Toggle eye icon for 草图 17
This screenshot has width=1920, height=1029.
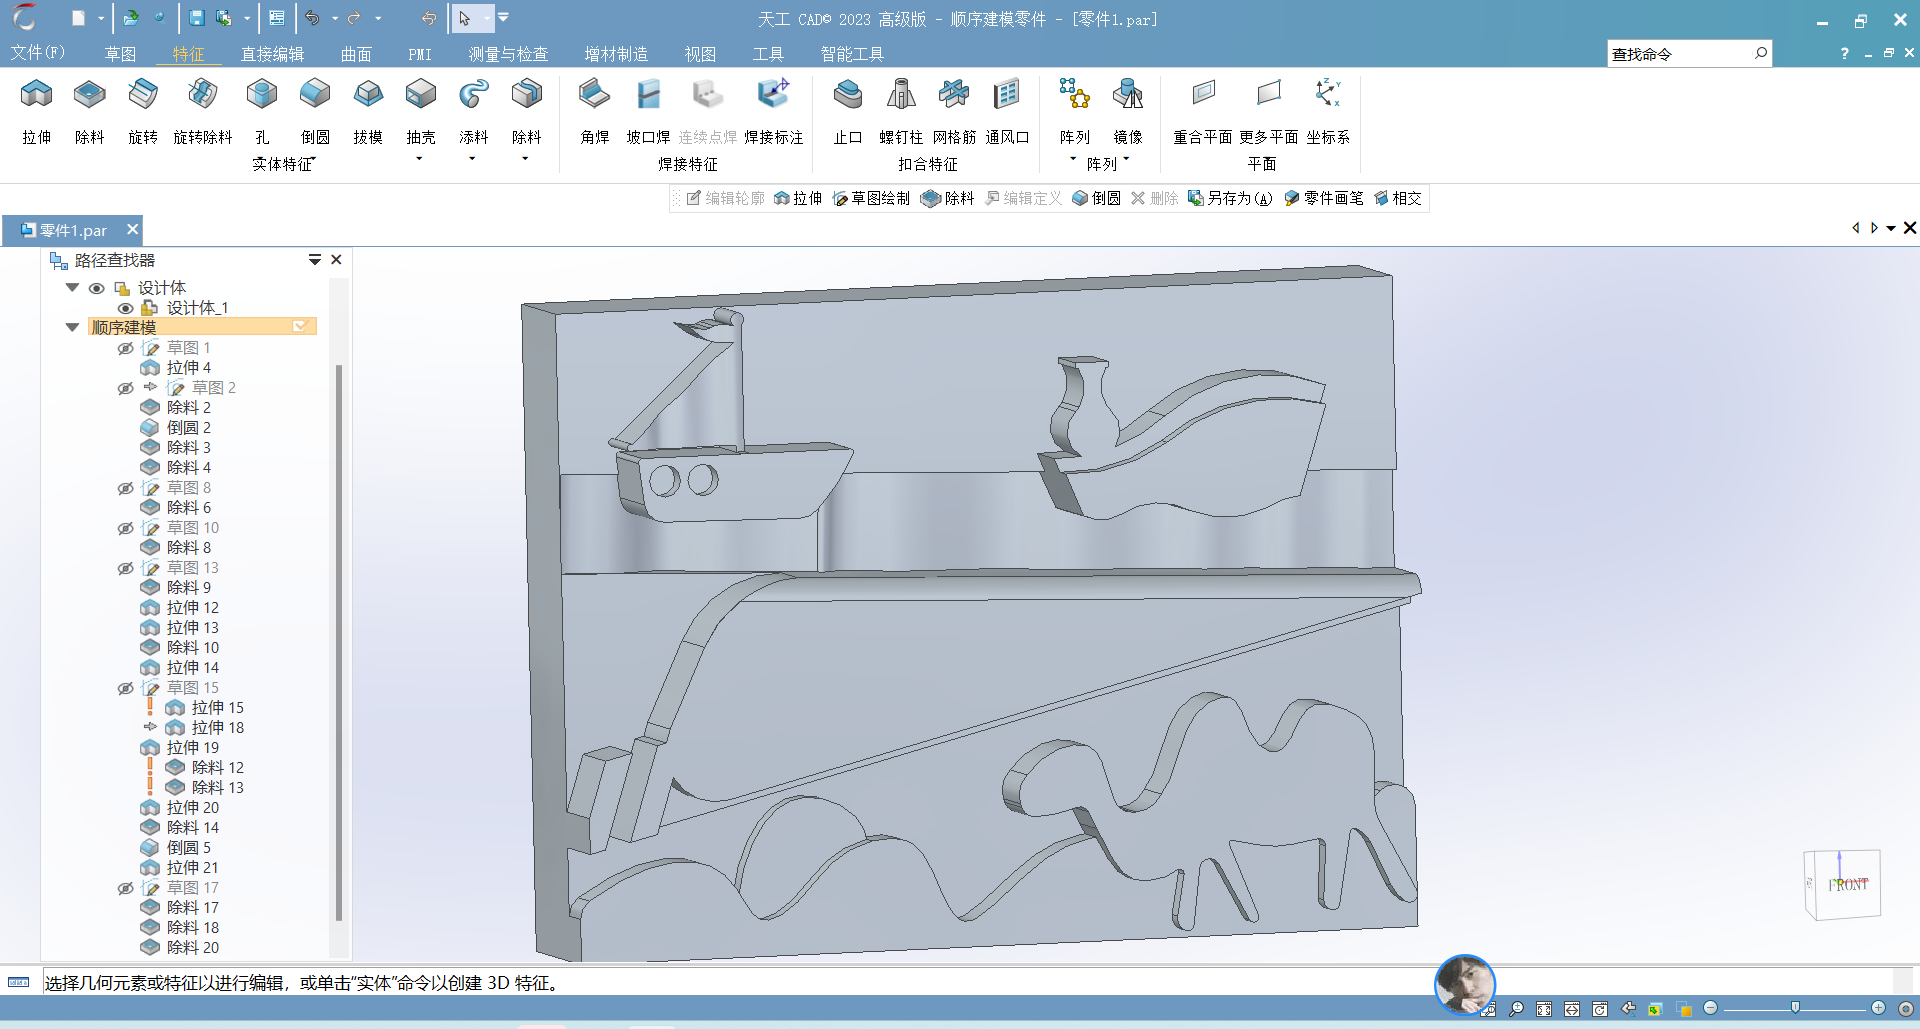[x=125, y=888]
